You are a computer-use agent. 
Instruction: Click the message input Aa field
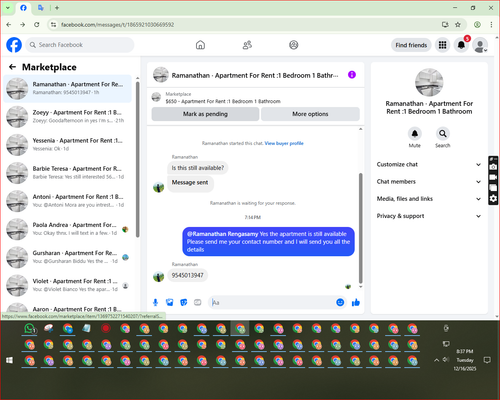pyautogui.click(x=273, y=302)
